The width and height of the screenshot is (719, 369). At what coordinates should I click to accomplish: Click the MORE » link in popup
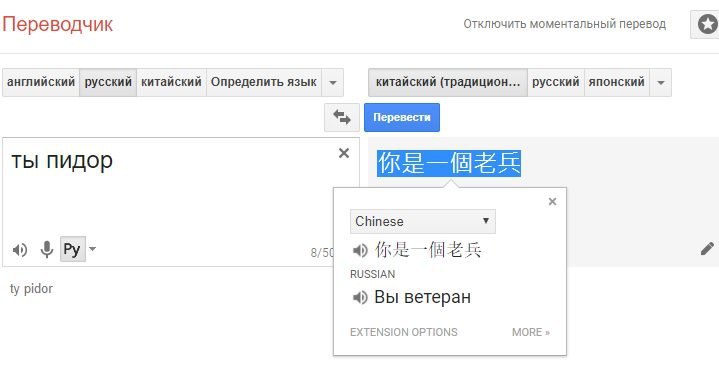click(531, 332)
